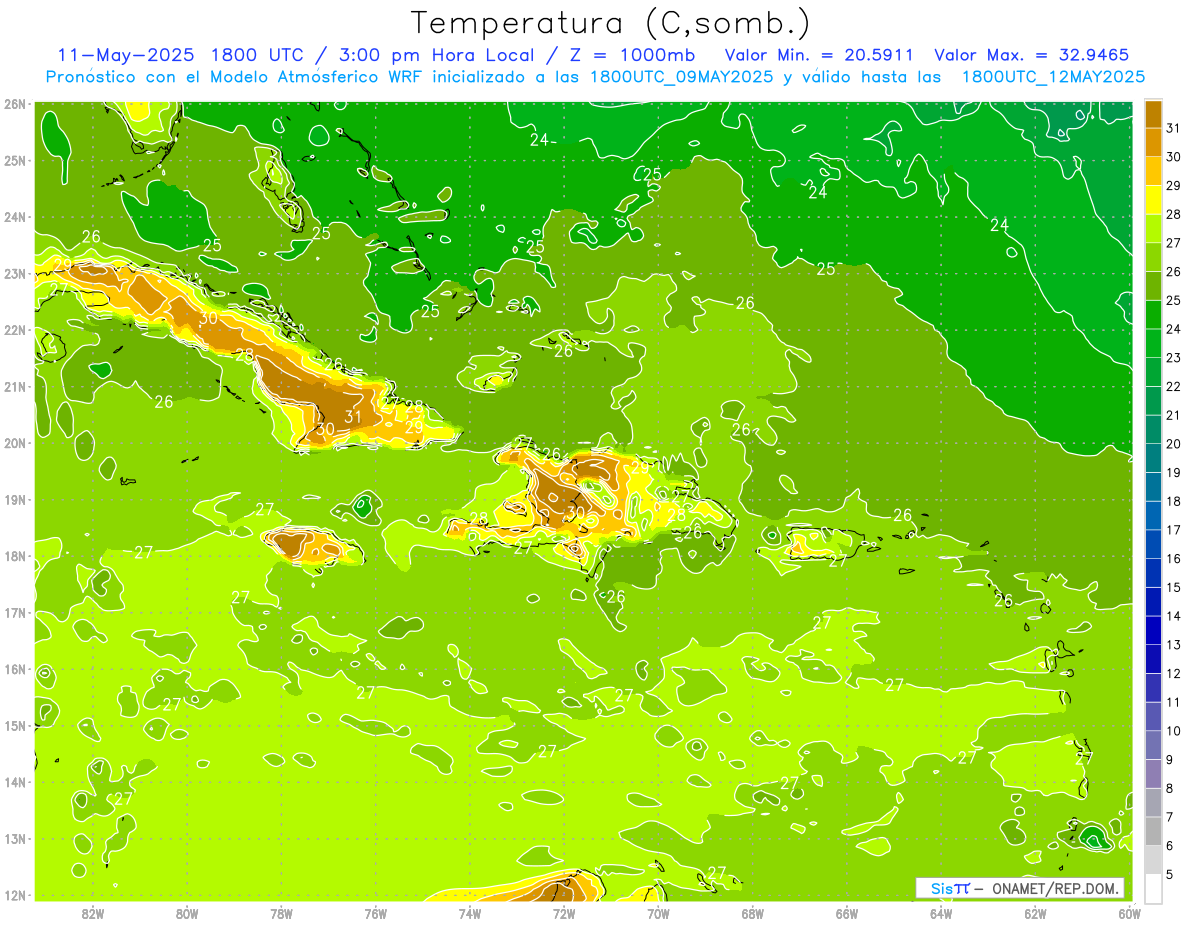The image size is (1200, 927).
Task: Pick the light orange swatch between 29 and 30
Action: pos(1153,171)
